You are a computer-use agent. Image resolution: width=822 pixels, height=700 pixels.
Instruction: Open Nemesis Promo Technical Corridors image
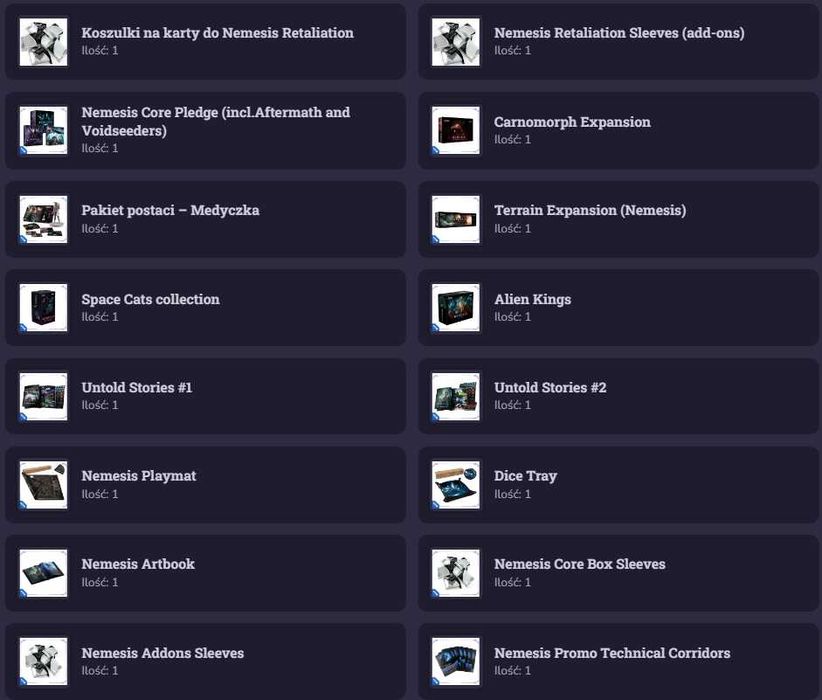456,661
